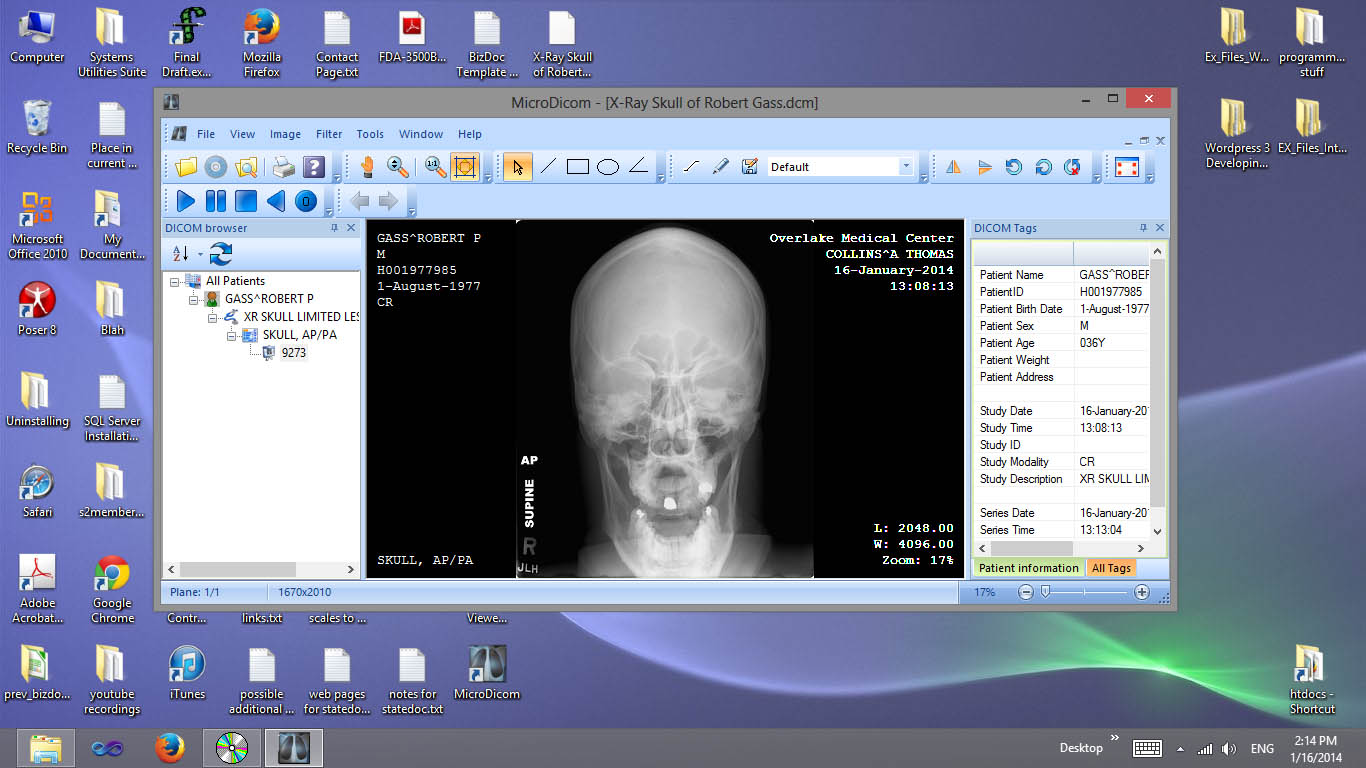Click the next image right arrow
Viewport: 1366px width, 768px height.
388,201
